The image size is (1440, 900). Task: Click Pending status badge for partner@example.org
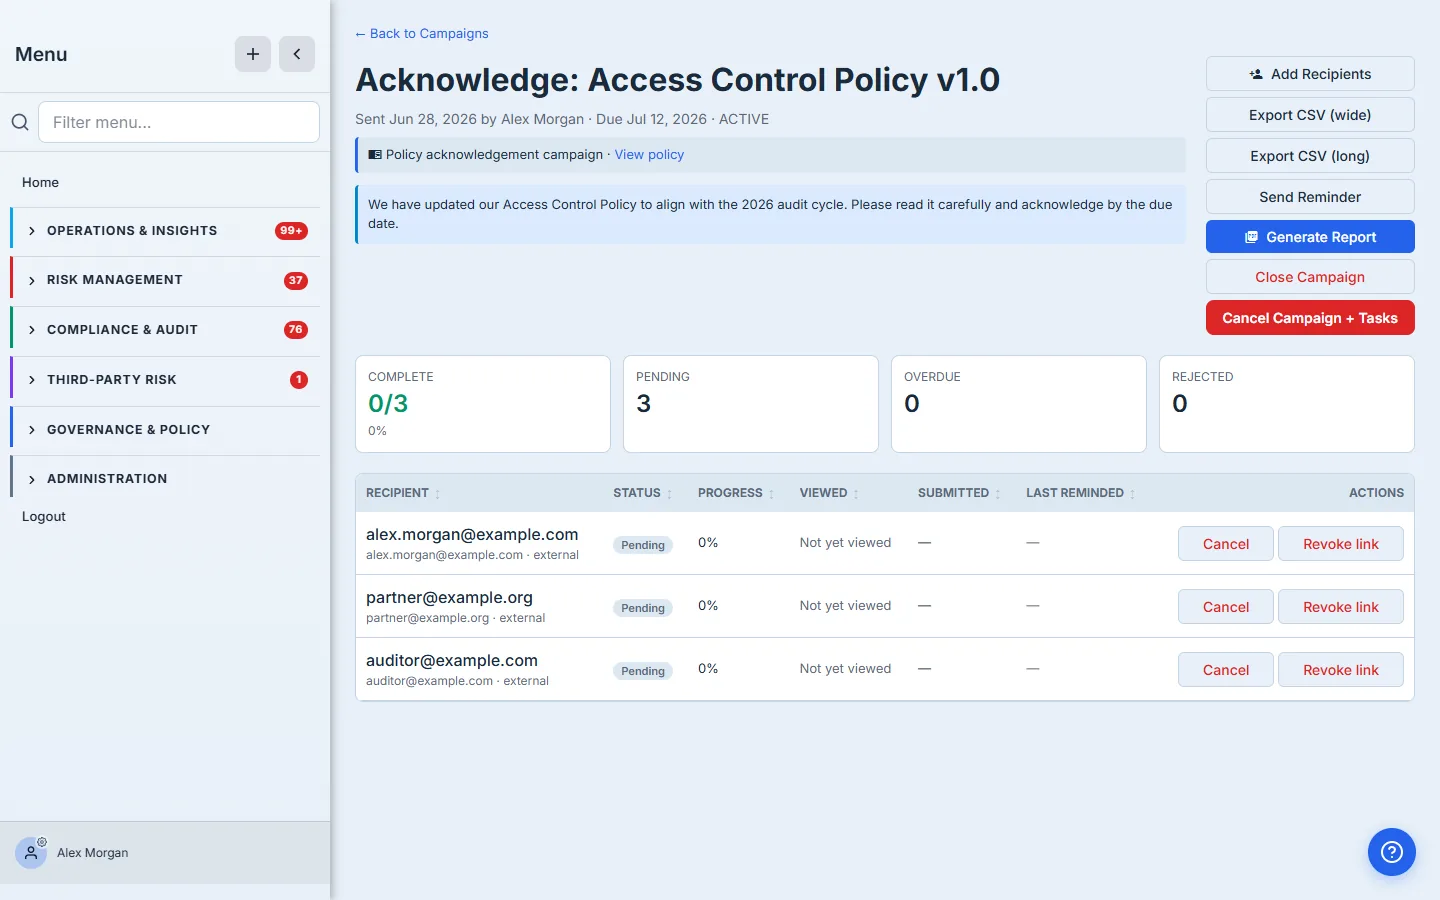click(643, 608)
